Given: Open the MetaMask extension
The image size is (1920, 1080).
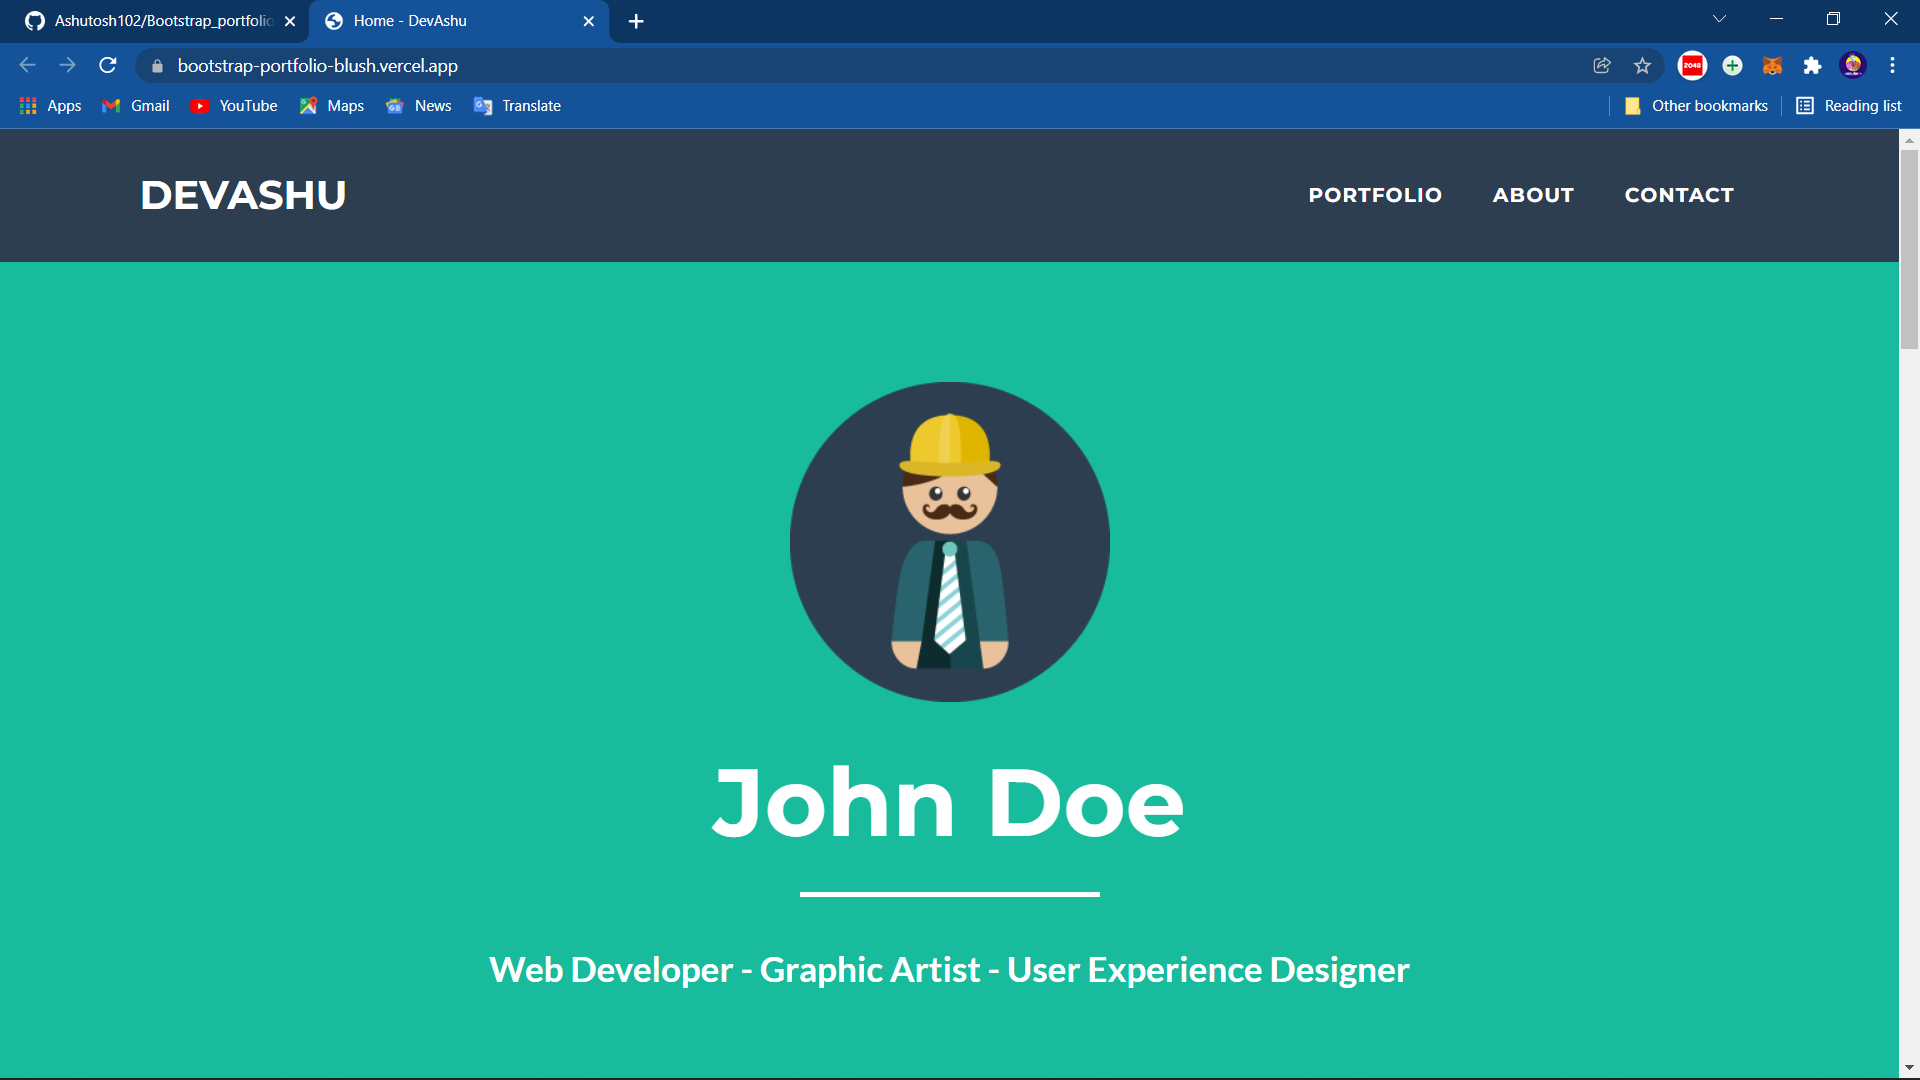Looking at the screenshot, I should click(x=1772, y=65).
